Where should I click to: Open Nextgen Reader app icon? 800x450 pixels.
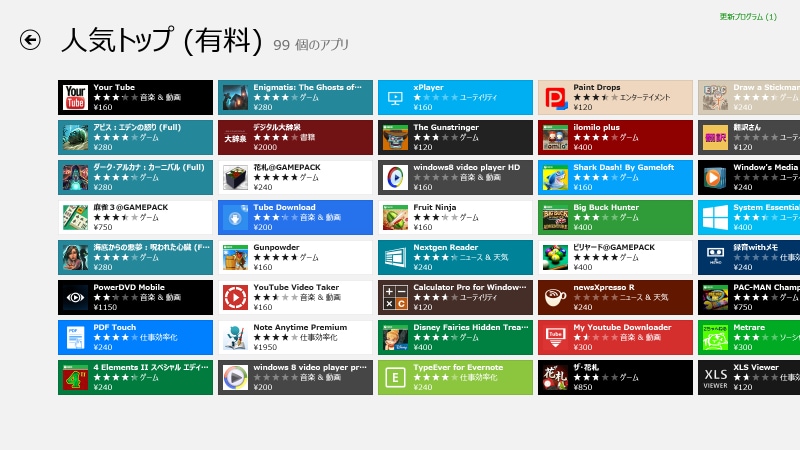(x=395, y=258)
